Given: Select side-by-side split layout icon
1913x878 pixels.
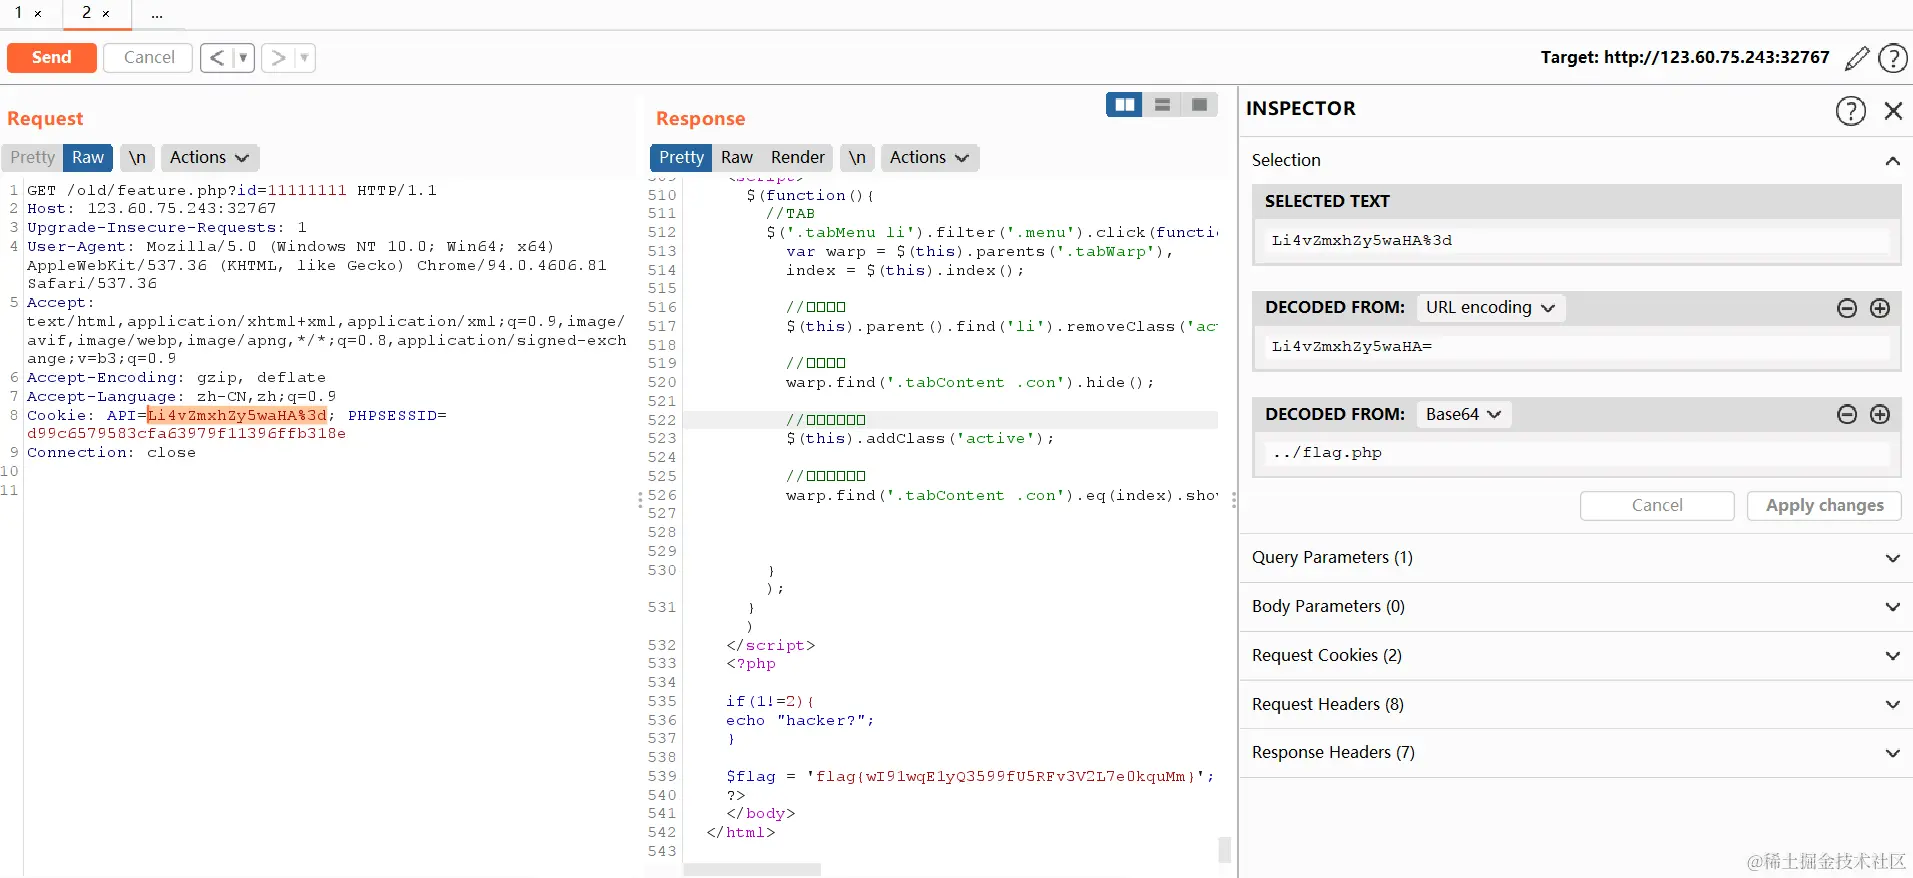Looking at the screenshot, I should (1124, 105).
